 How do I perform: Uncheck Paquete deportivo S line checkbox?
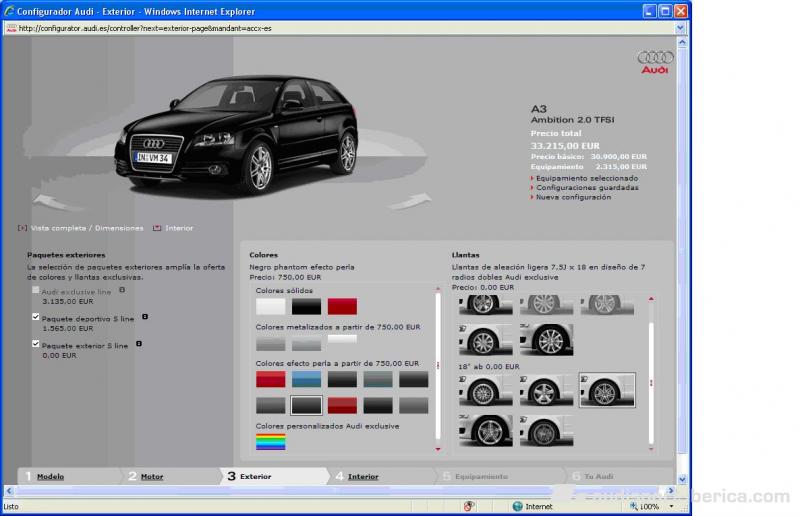point(36,317)
